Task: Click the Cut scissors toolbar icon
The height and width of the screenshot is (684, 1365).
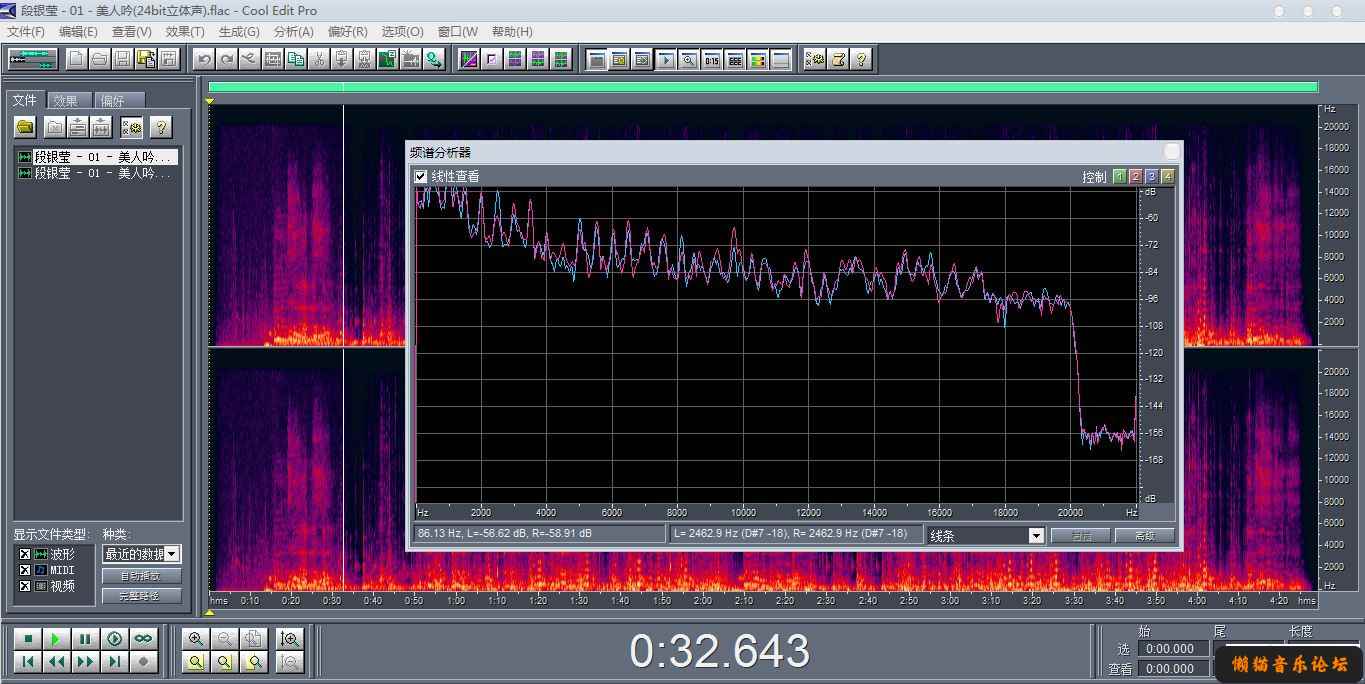Action: pyautogui.click(x=319, y=59)
